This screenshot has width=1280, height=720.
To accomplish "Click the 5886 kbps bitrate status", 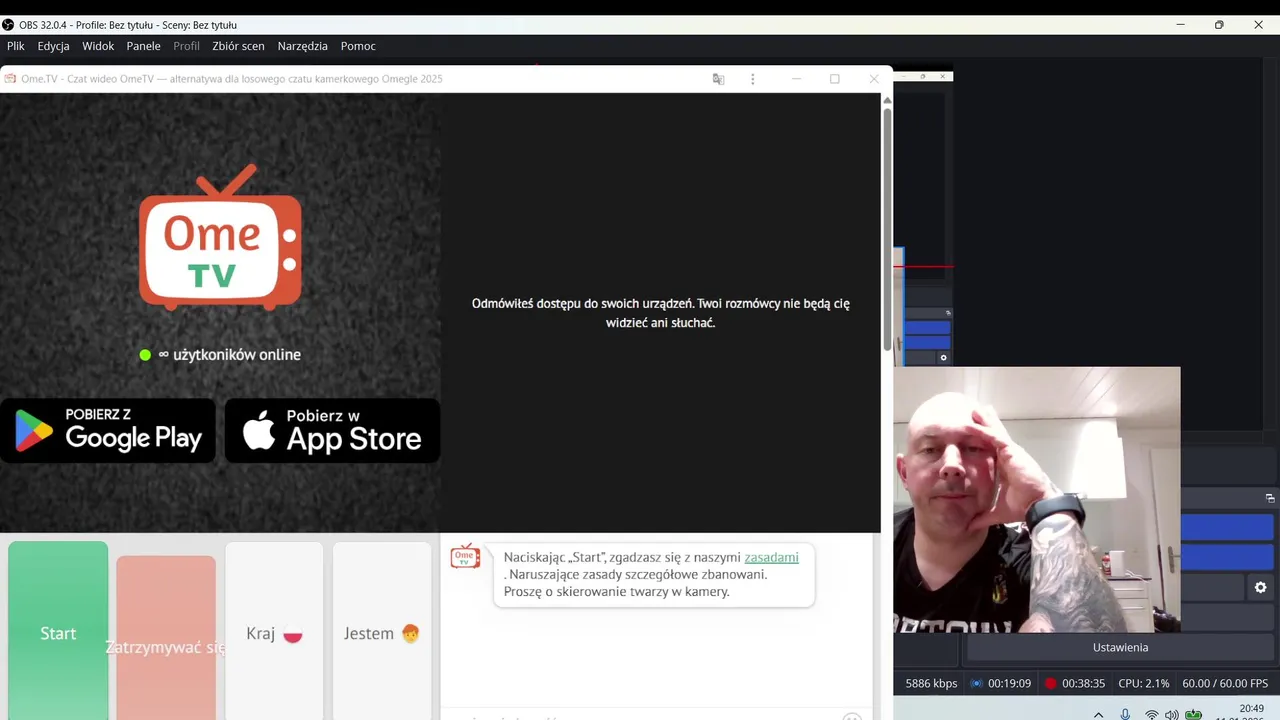I will 931,684.
